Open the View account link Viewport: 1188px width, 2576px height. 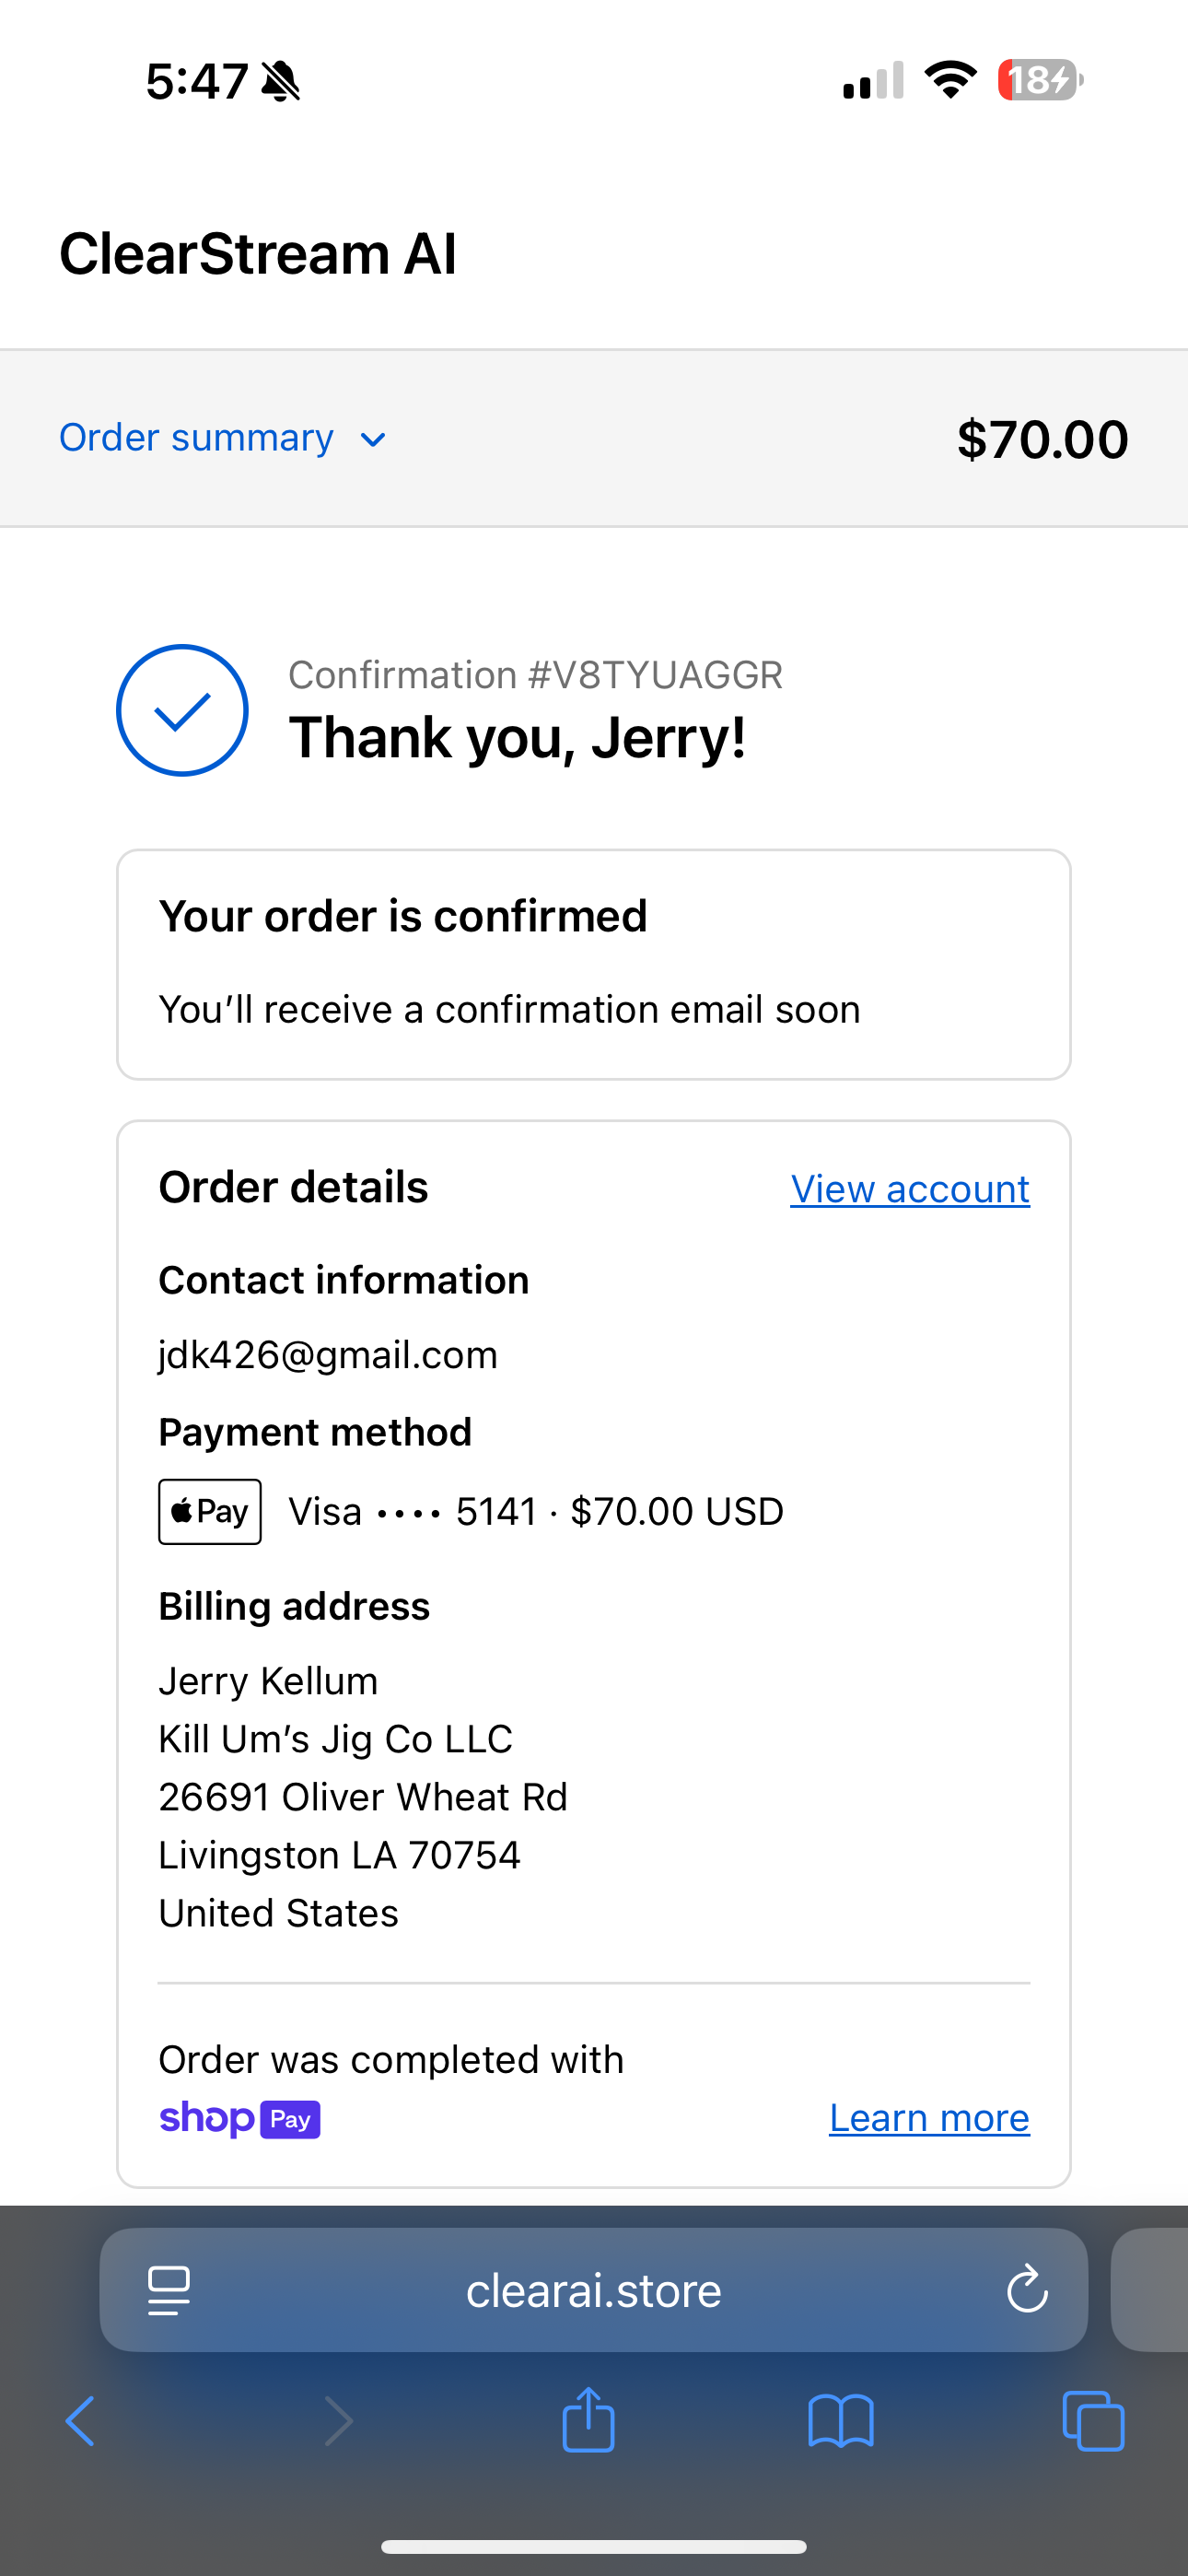click(910, 1189)
